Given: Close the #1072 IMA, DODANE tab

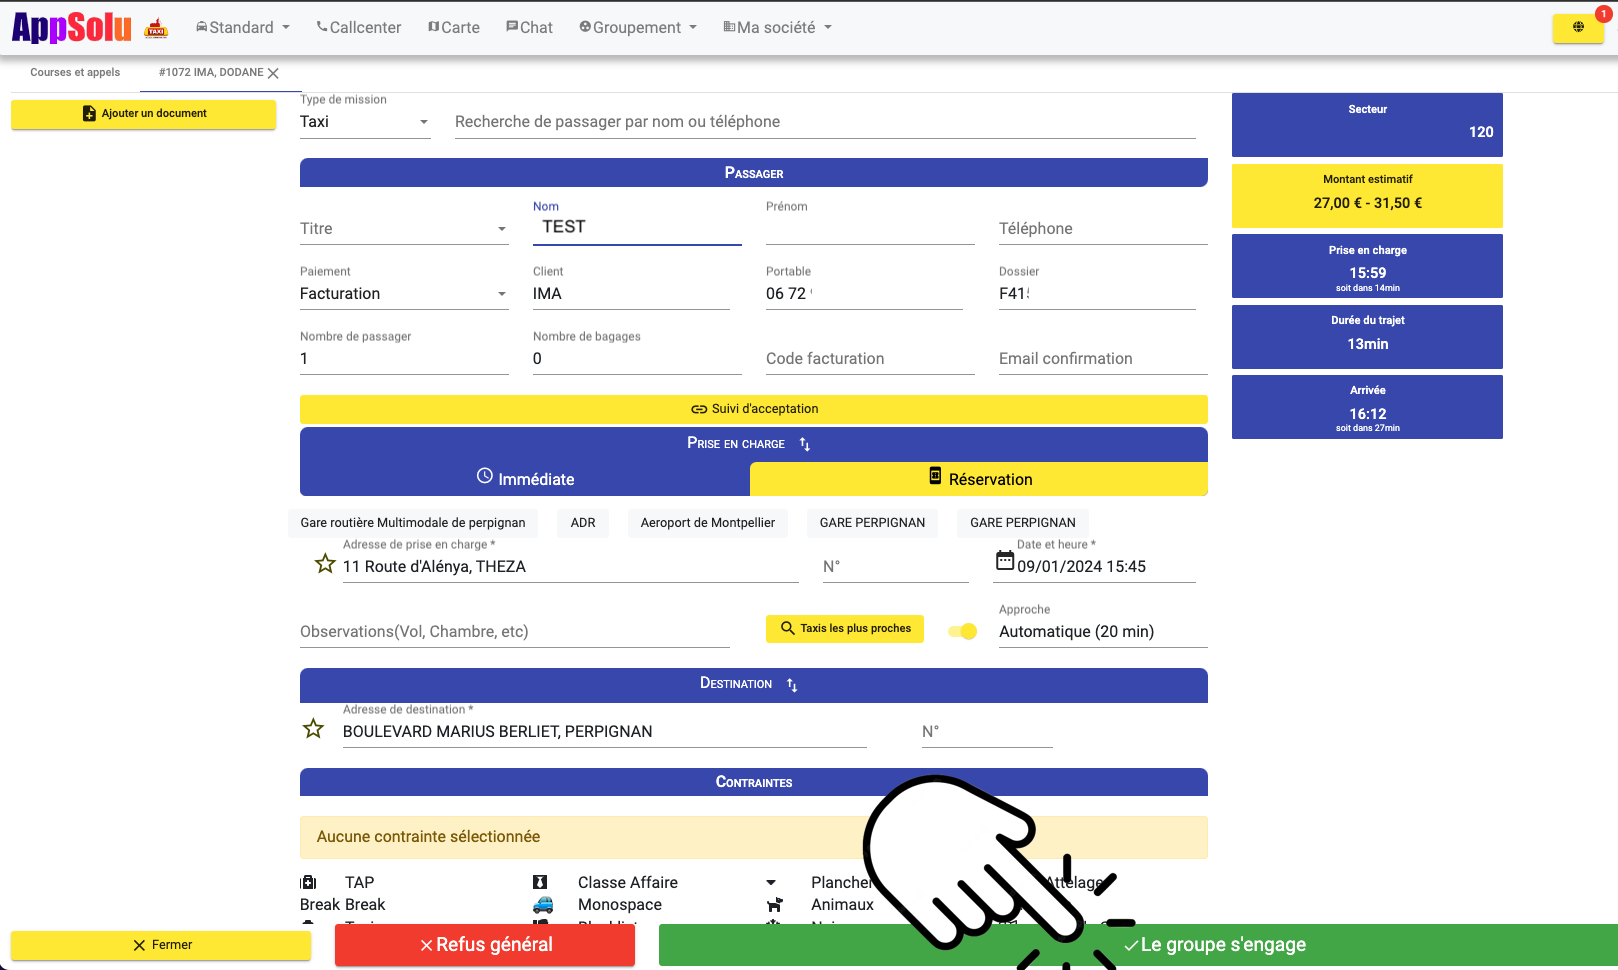Looking at the screenshot, I should click(274, 73).
